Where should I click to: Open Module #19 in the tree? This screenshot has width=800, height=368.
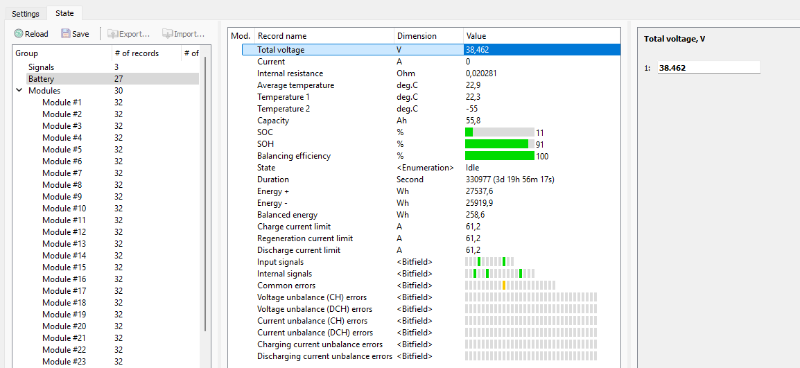point(64,314)
